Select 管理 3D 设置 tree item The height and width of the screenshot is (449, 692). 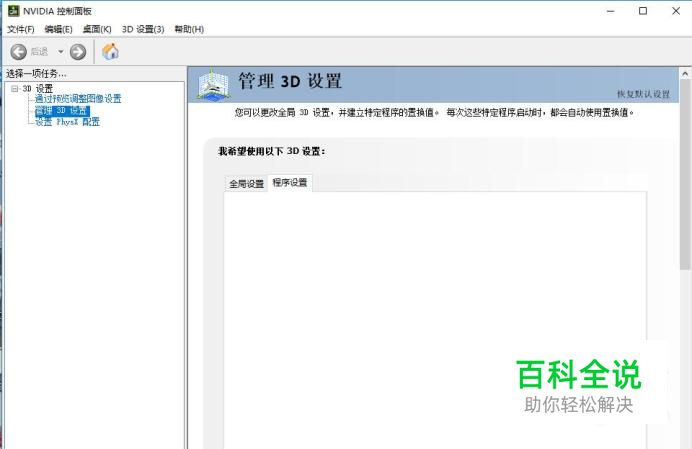pyautogui.click(x=62, y=110)
